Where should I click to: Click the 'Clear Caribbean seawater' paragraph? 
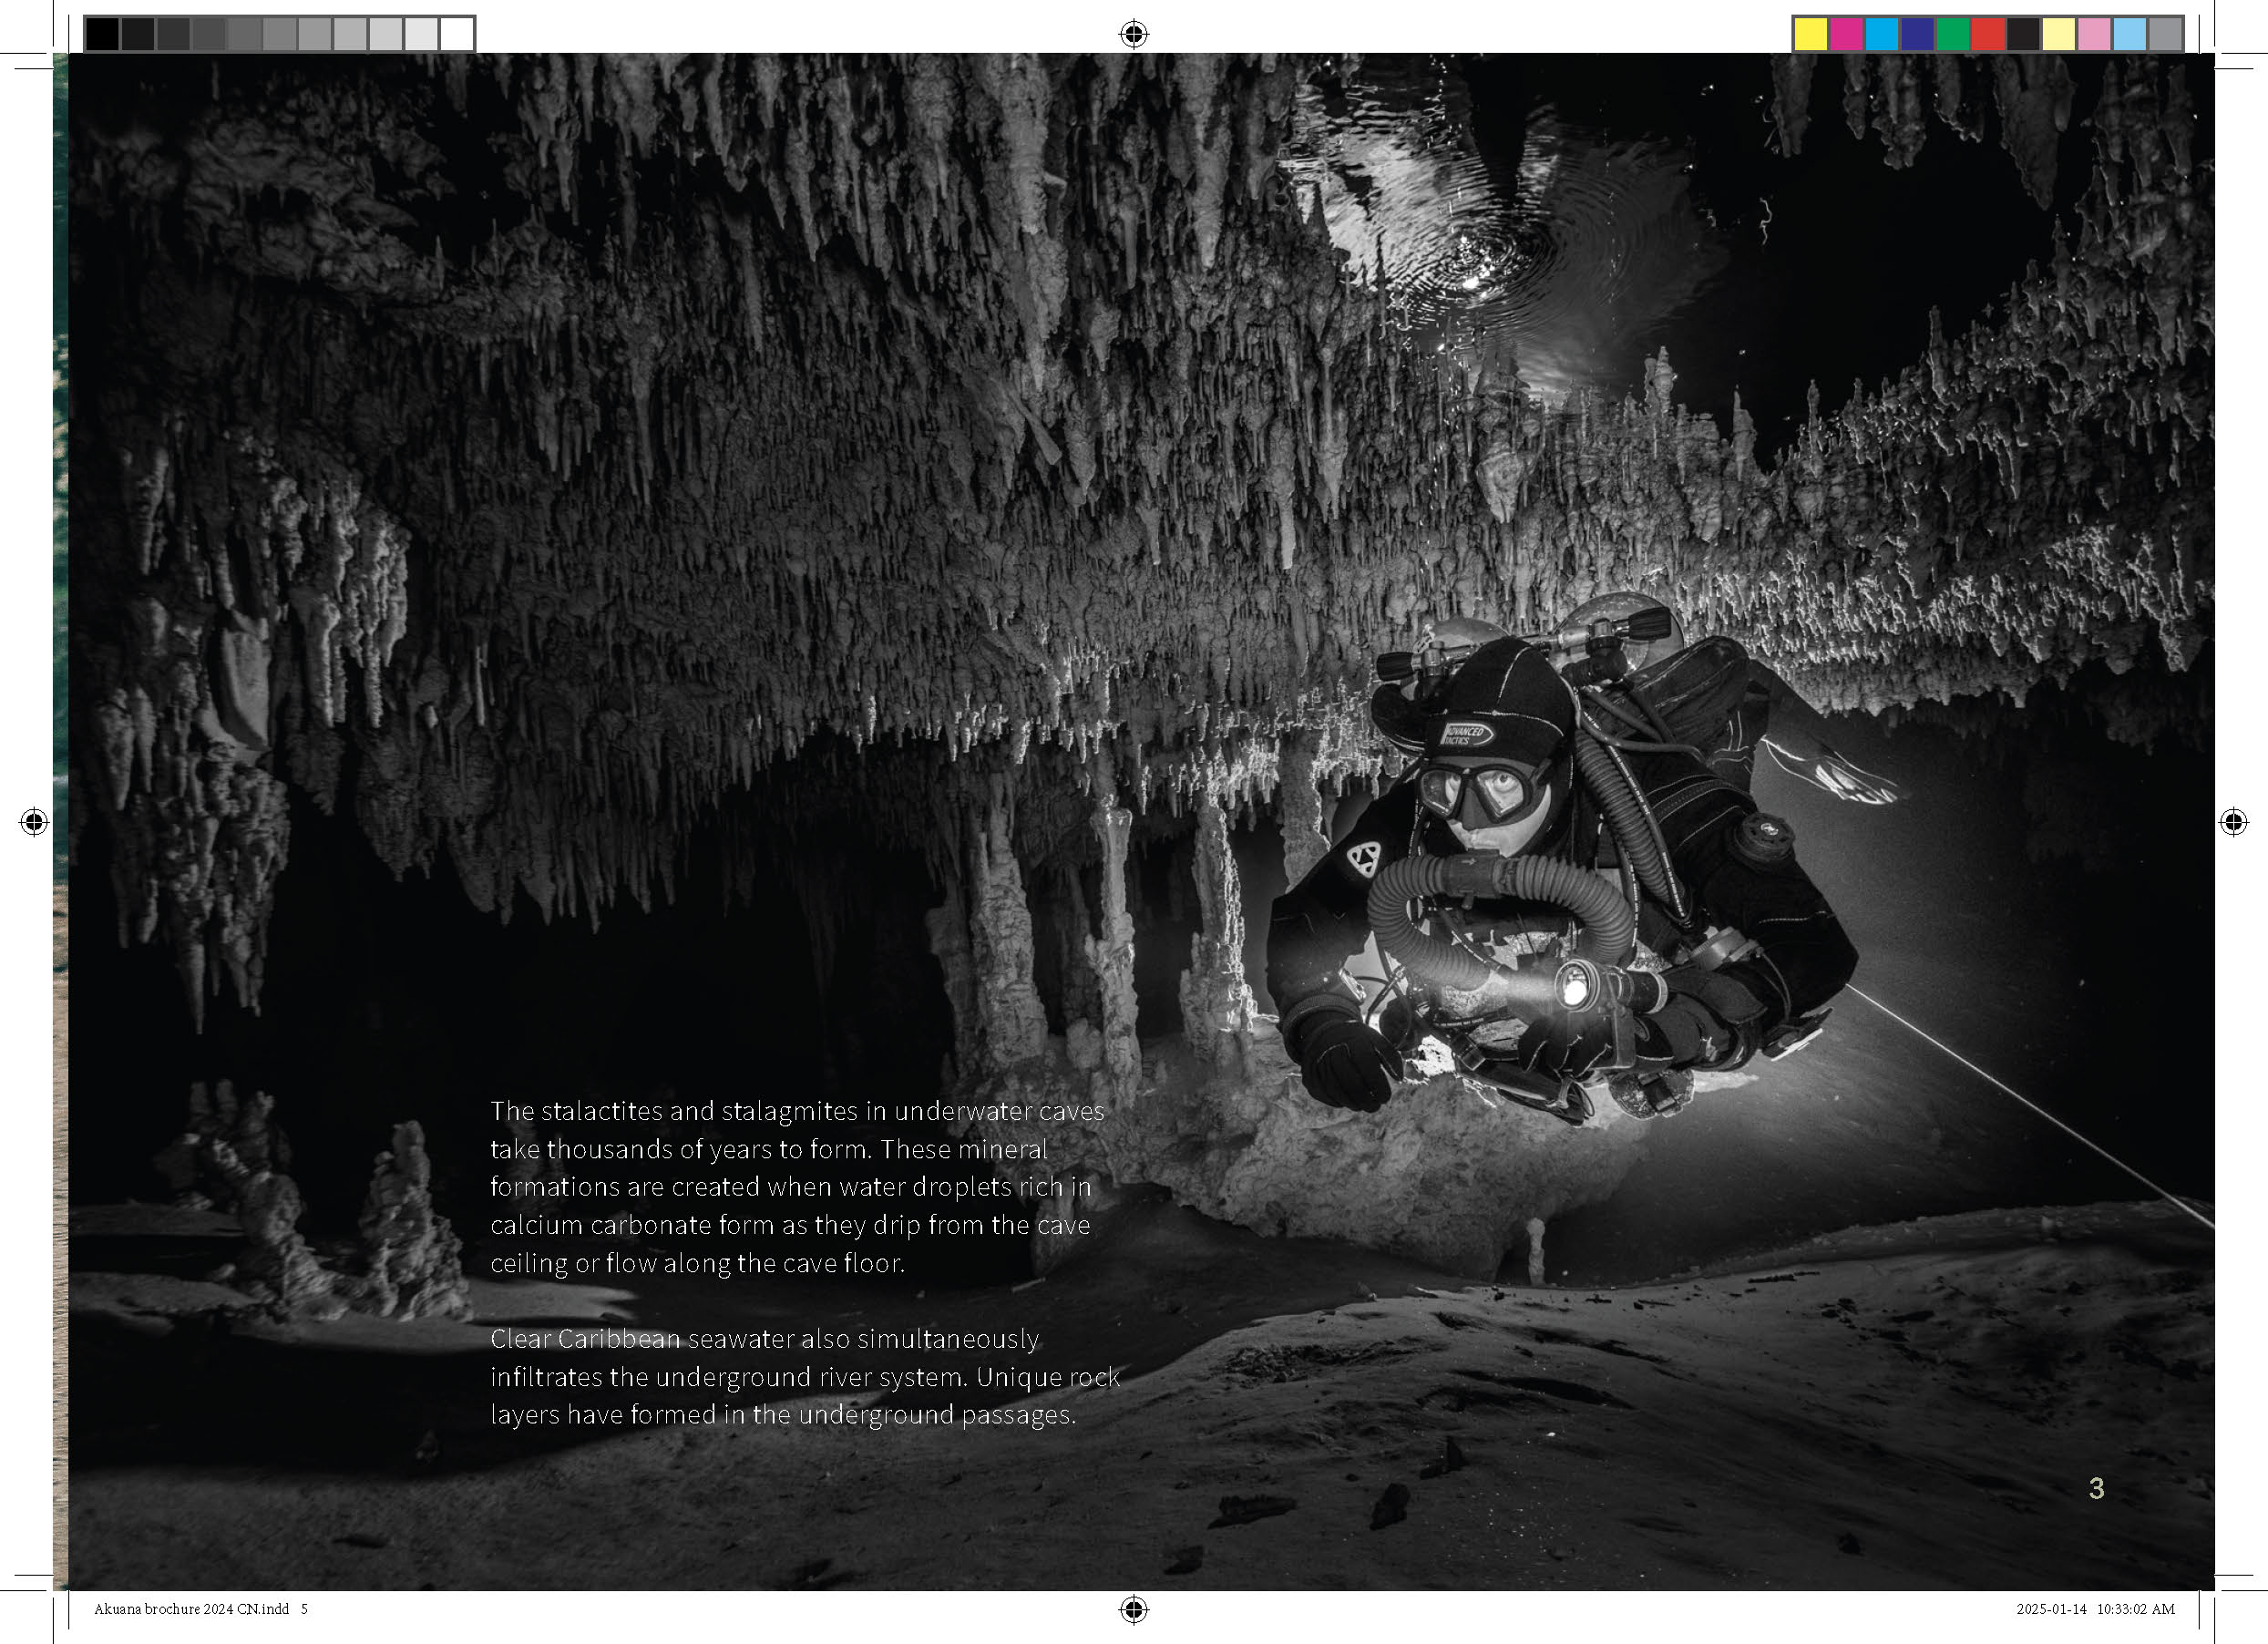[804, 1377]
